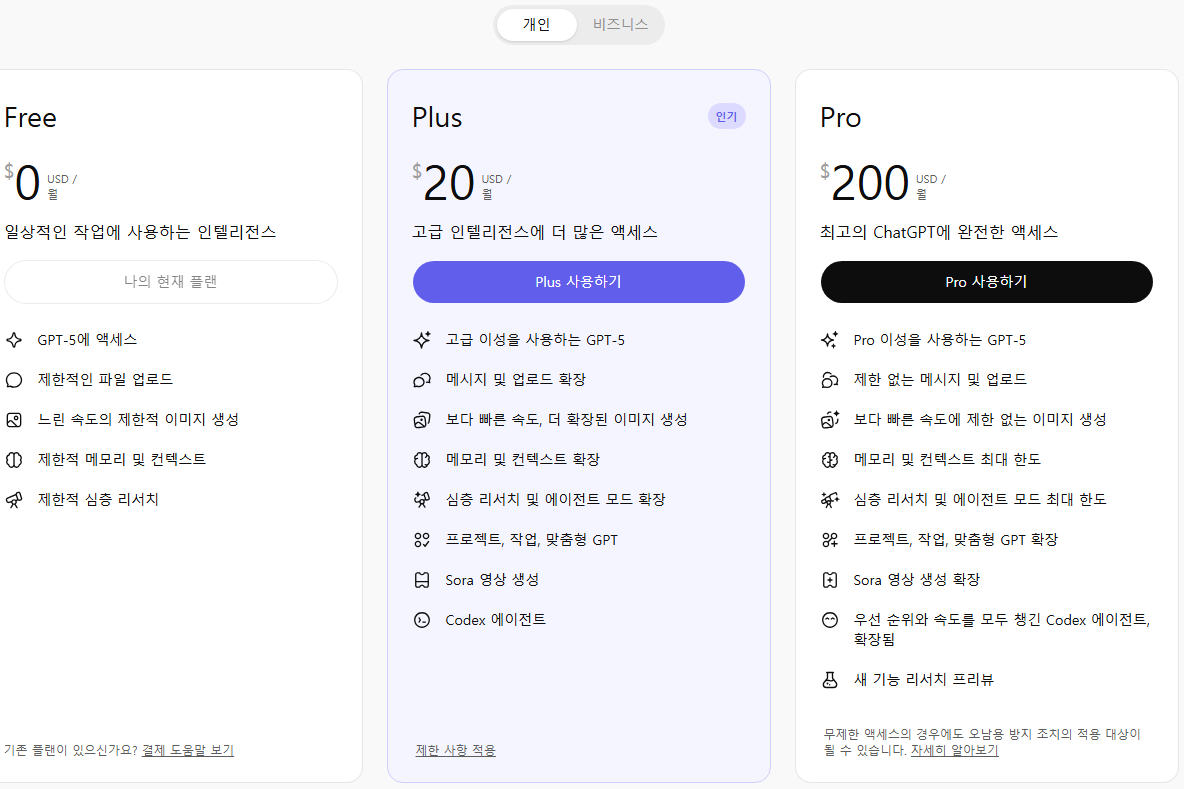Click the brain icon for 컨텍스트 최대 한도
1184x789 pixels.
830,460
